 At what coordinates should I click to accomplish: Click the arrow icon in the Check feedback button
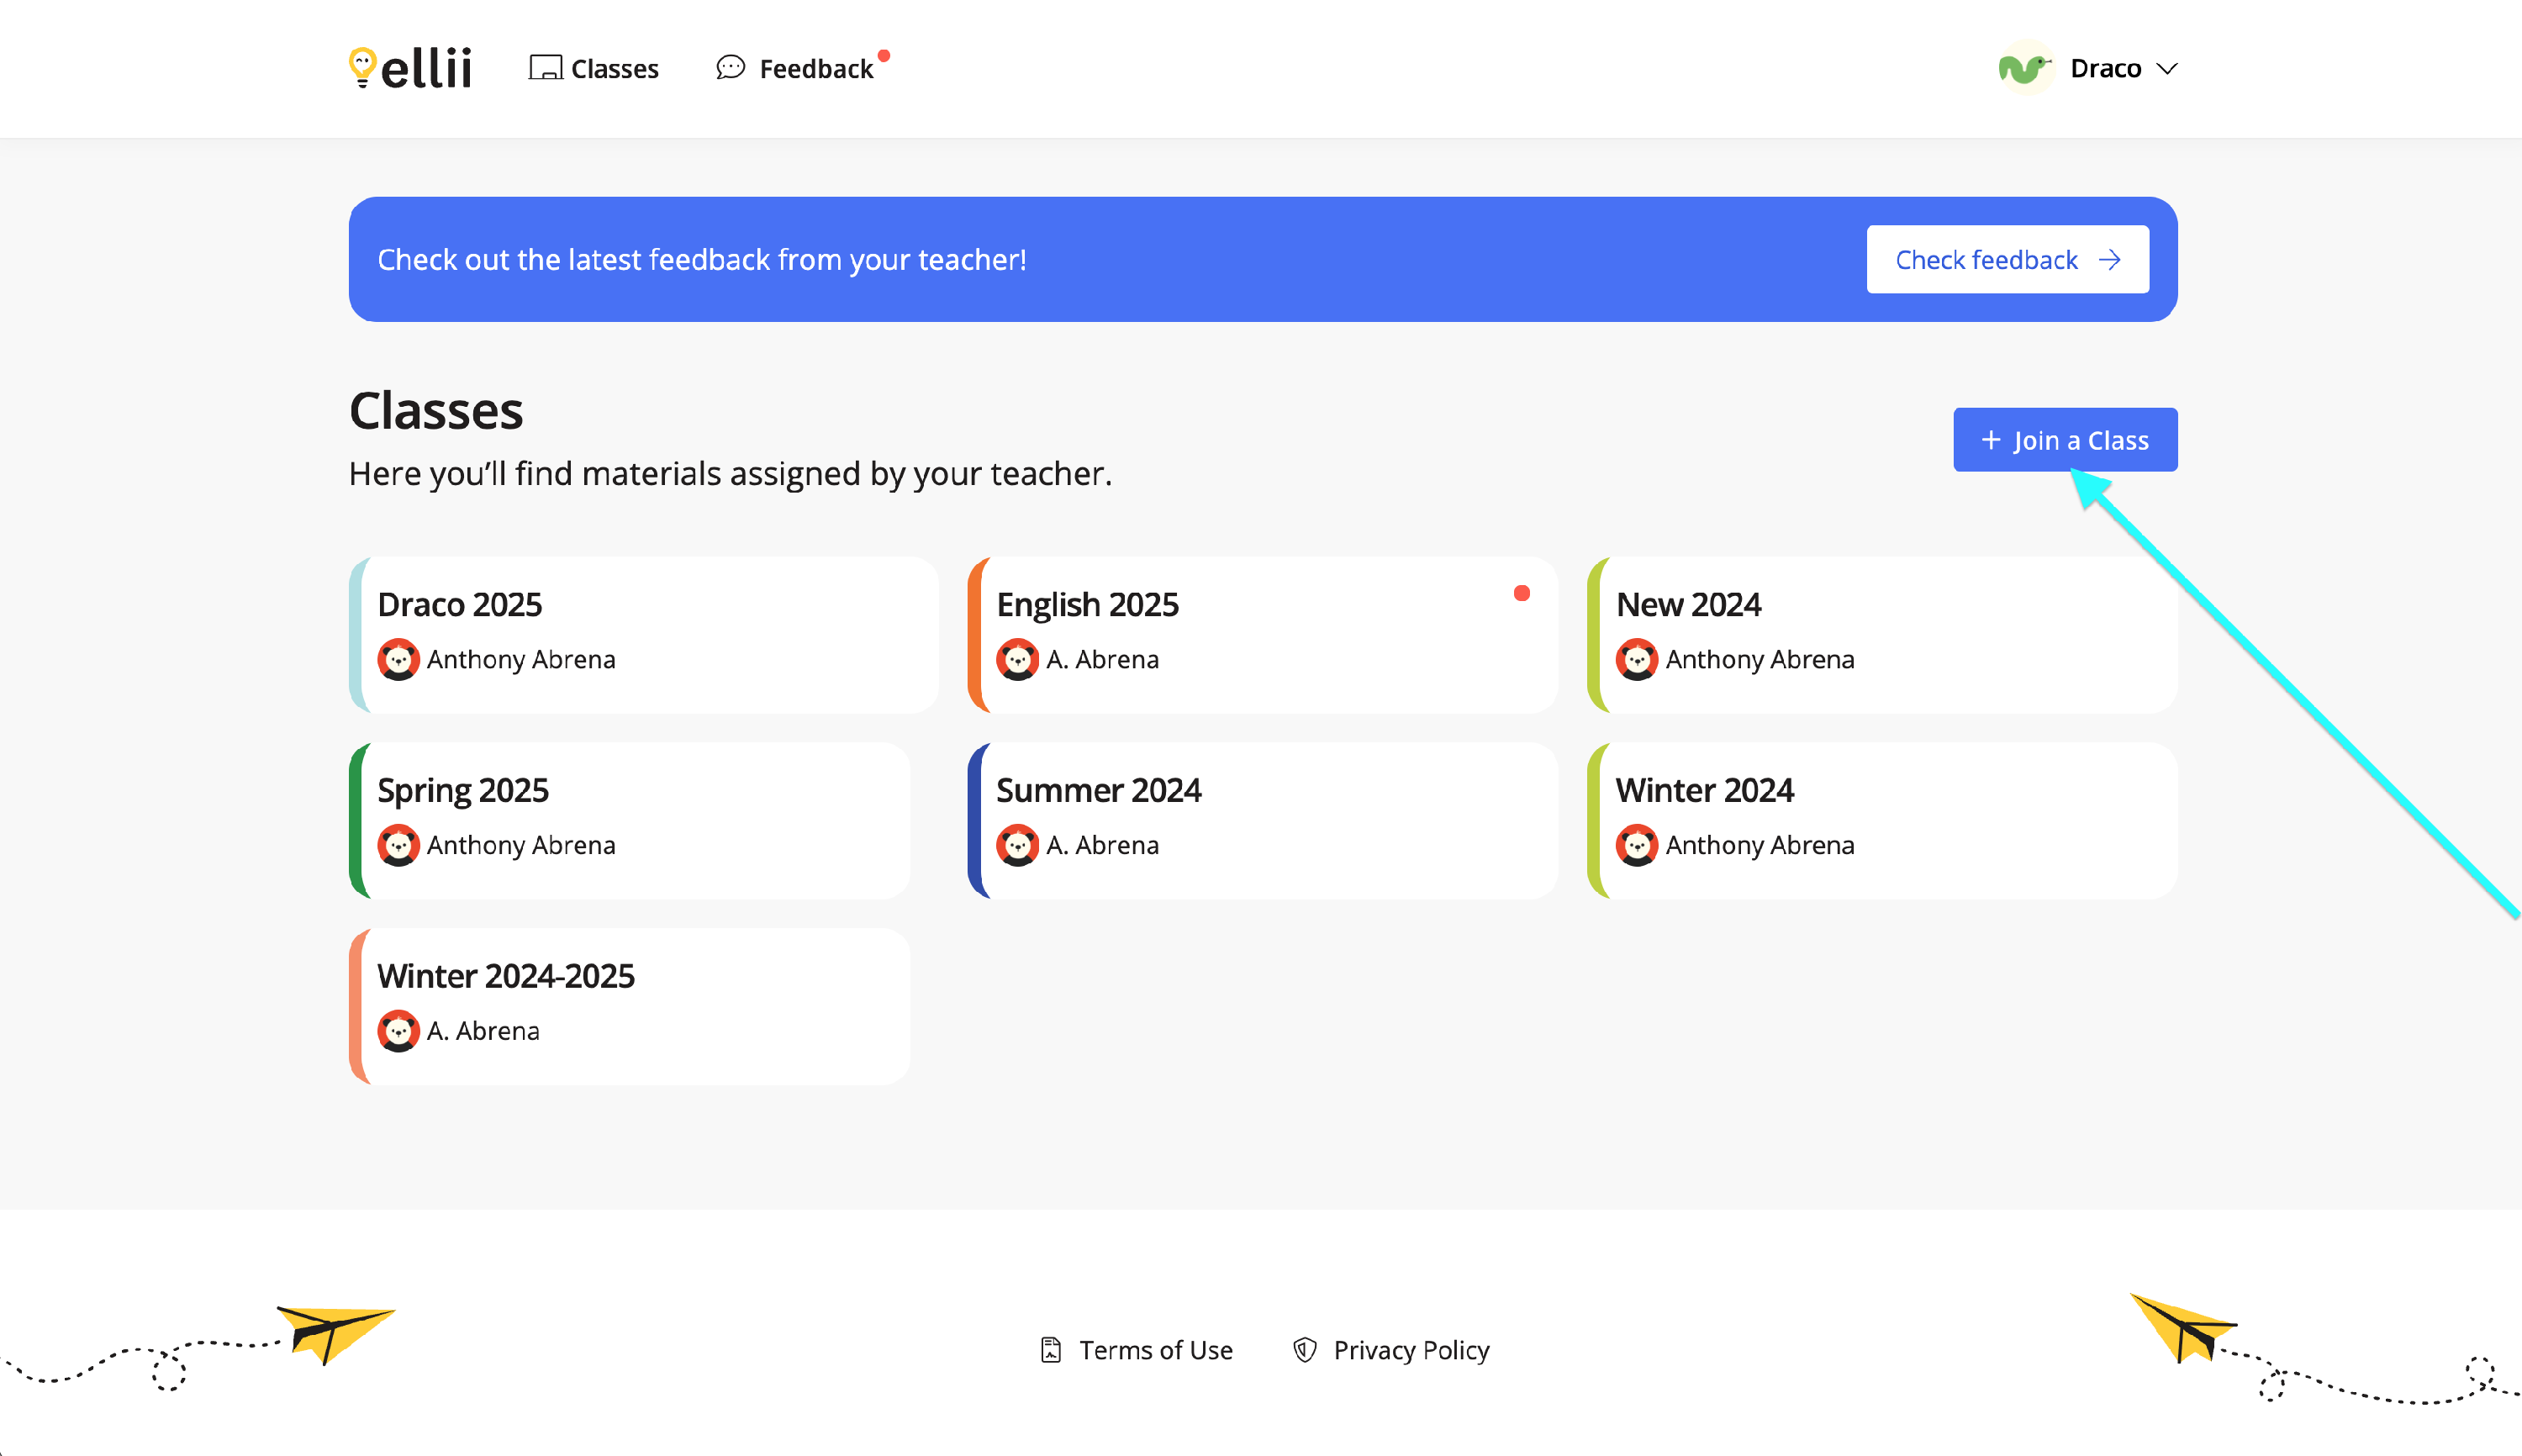tap(2110, 260)
